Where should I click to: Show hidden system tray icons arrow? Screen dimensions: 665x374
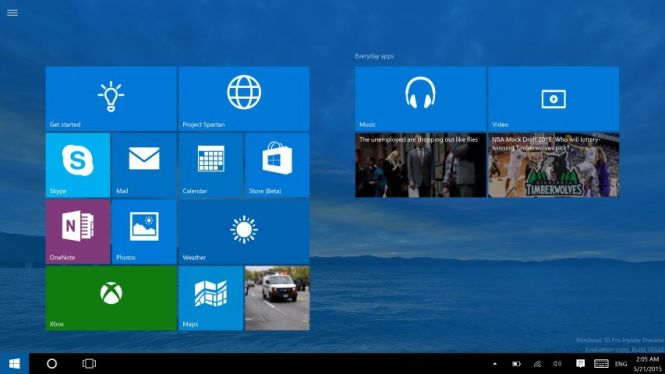point(495,364)
